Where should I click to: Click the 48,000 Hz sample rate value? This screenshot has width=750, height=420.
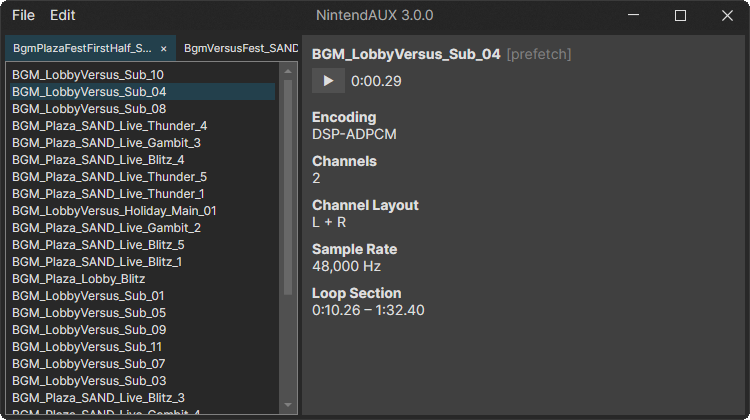tap(346, 266)
